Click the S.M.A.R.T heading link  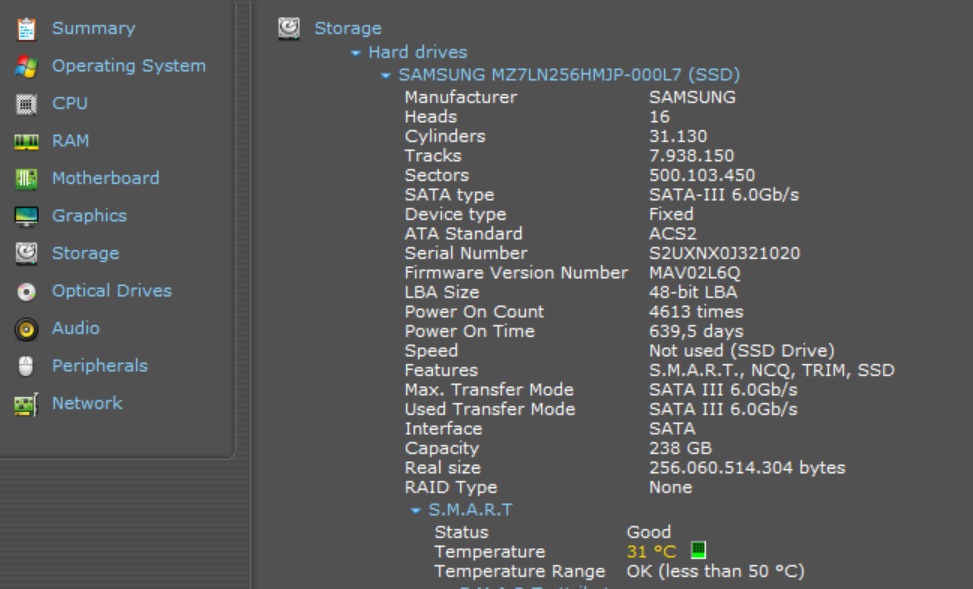click(470, 510)
